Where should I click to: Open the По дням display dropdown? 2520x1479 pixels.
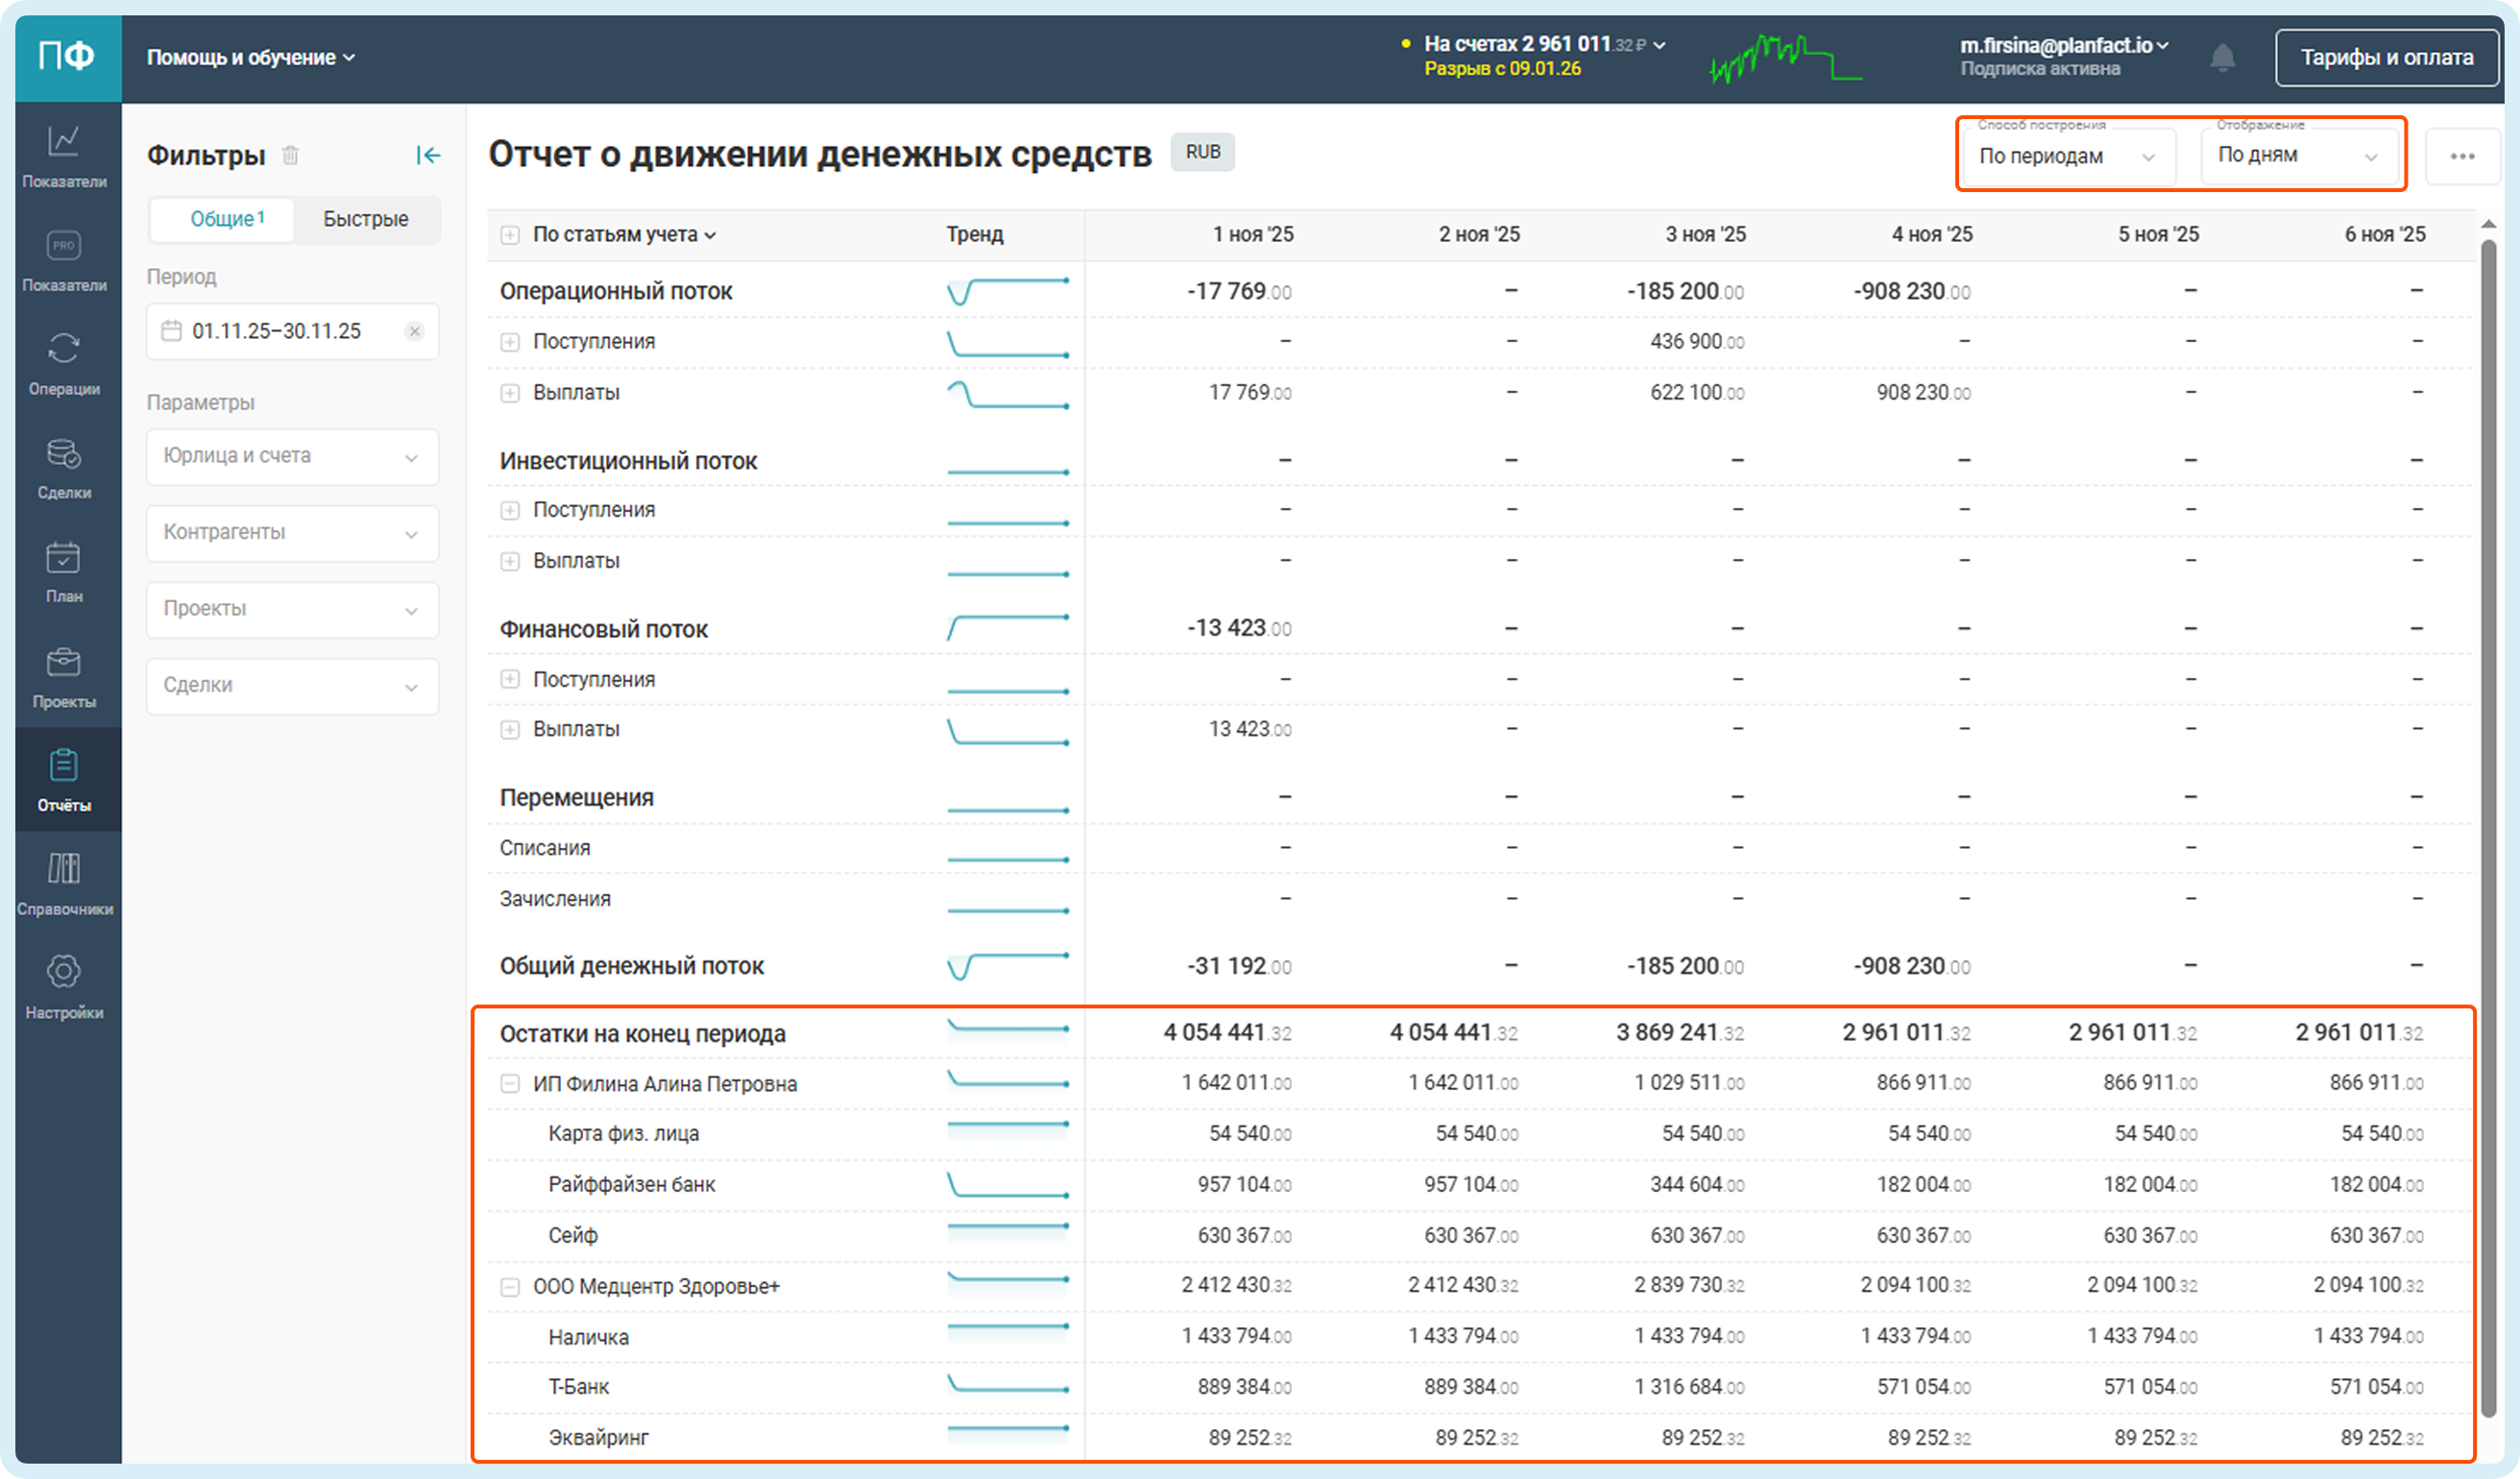coord(2296,156)
